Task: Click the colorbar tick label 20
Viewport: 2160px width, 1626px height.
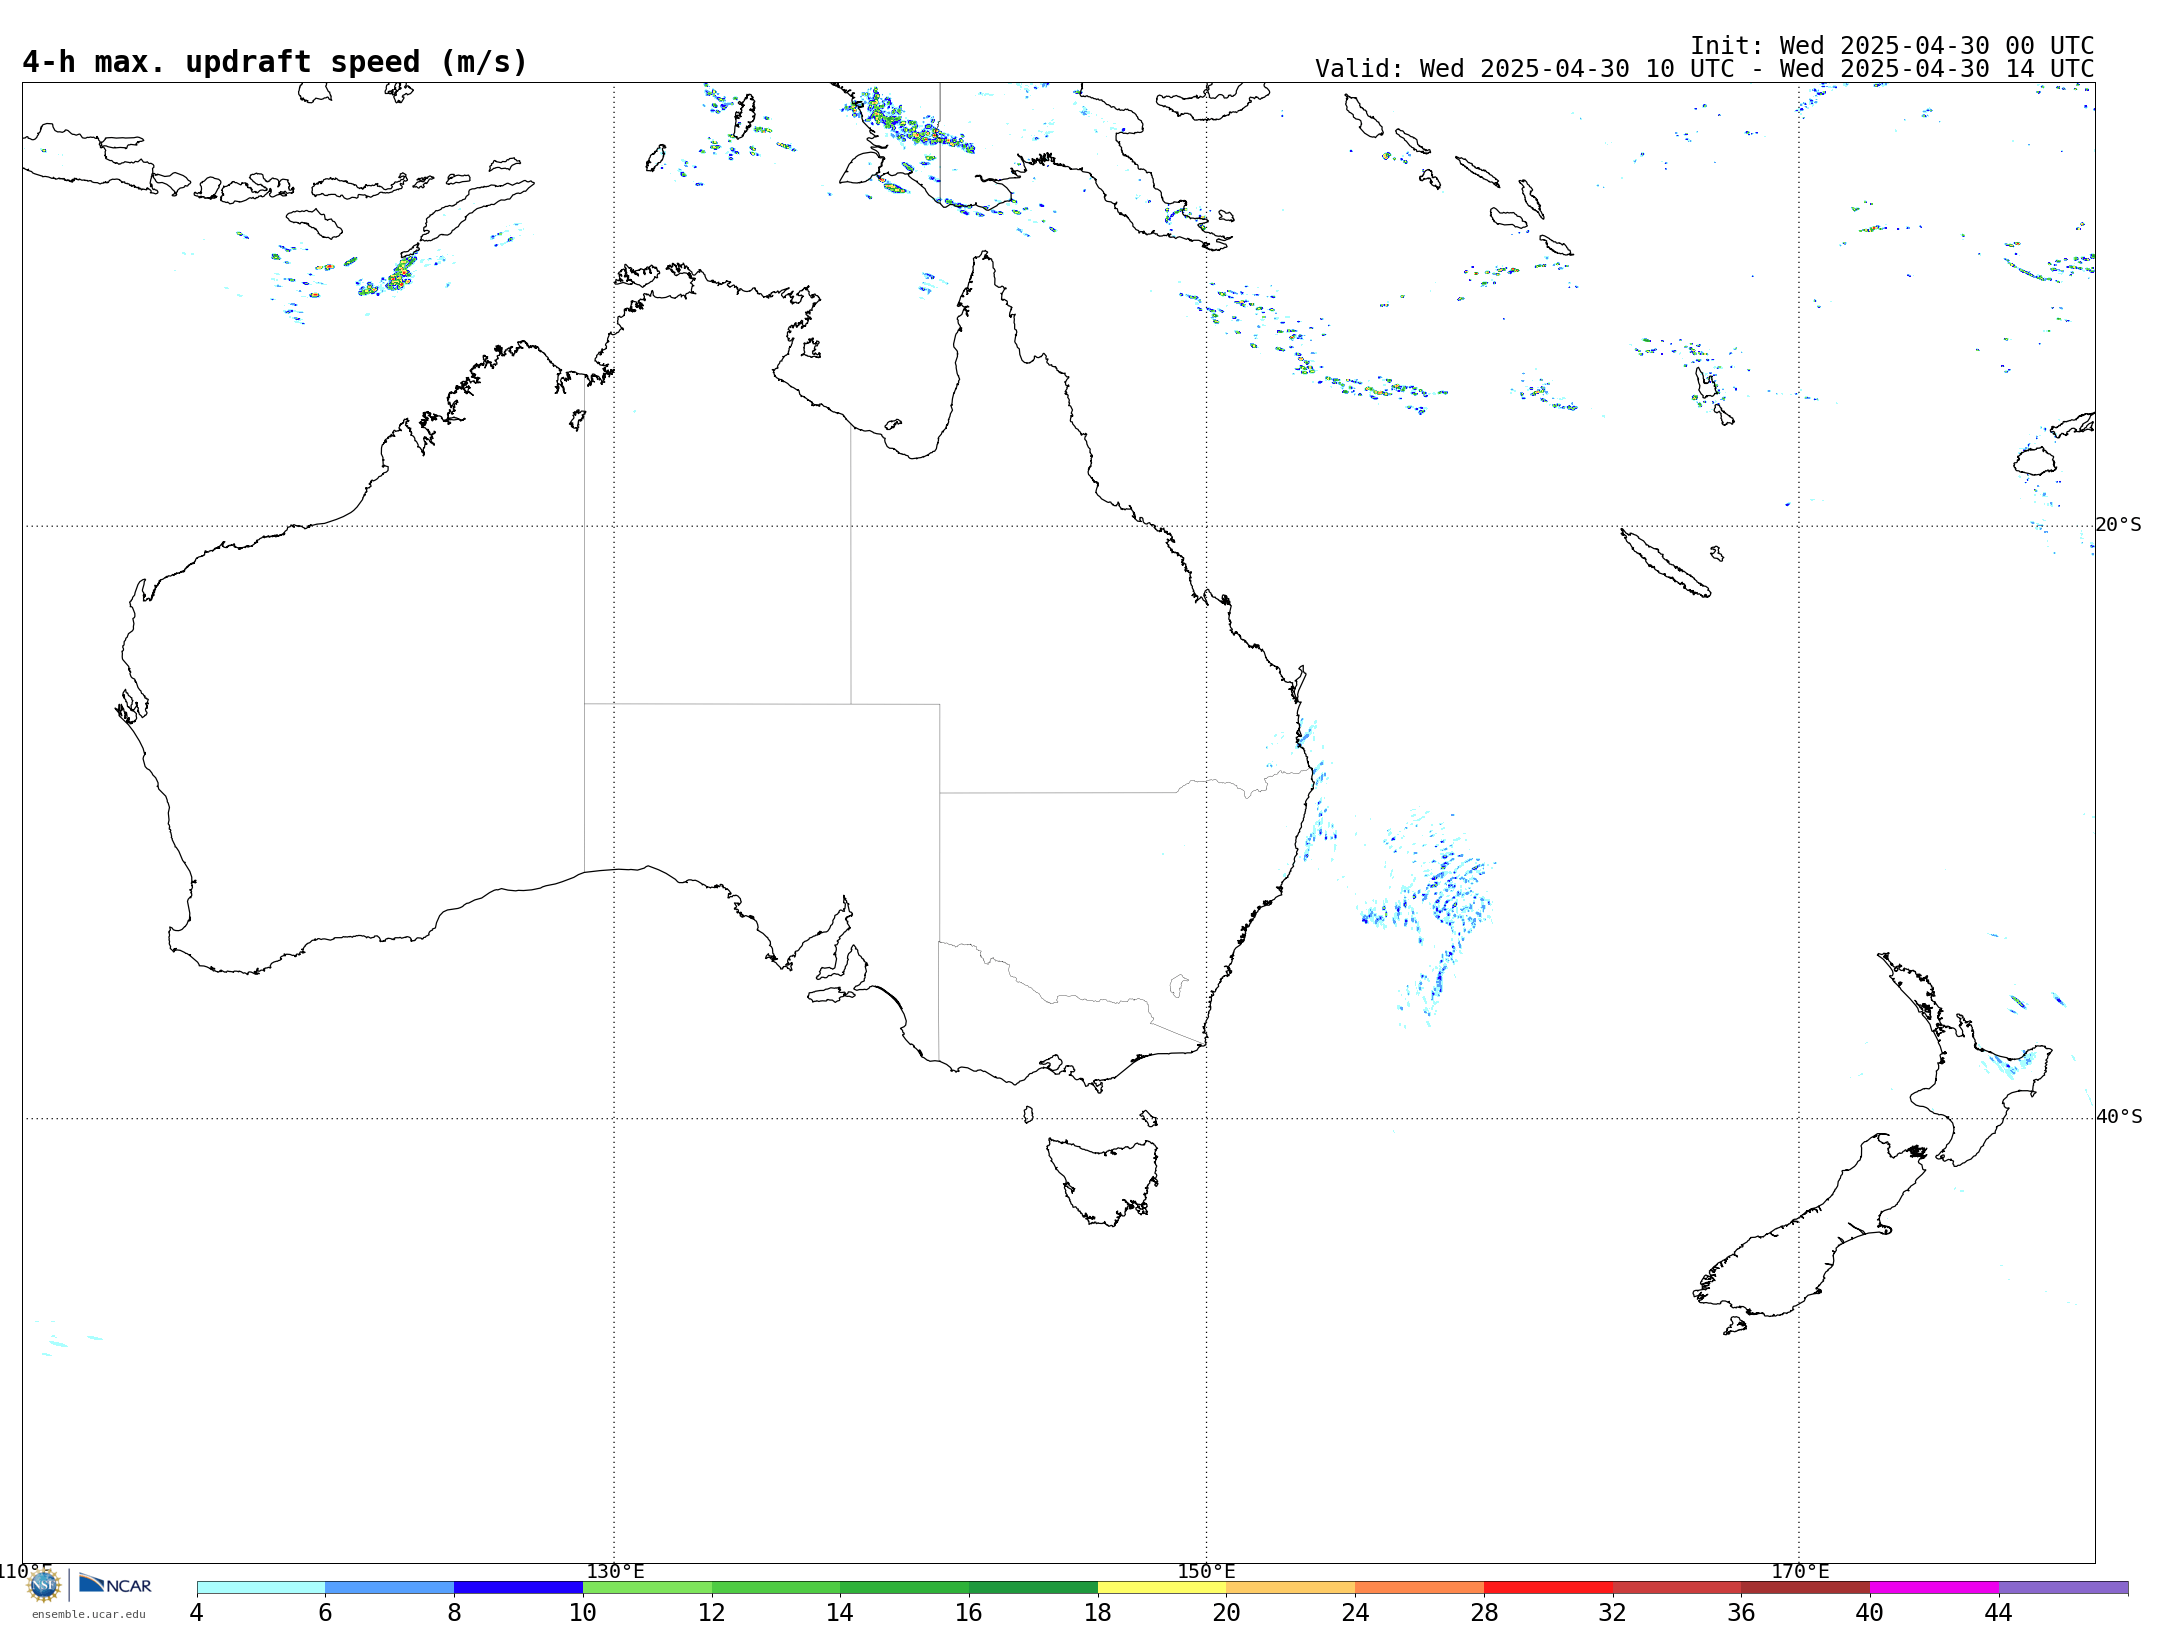Action: [x=1227, y=1613]
